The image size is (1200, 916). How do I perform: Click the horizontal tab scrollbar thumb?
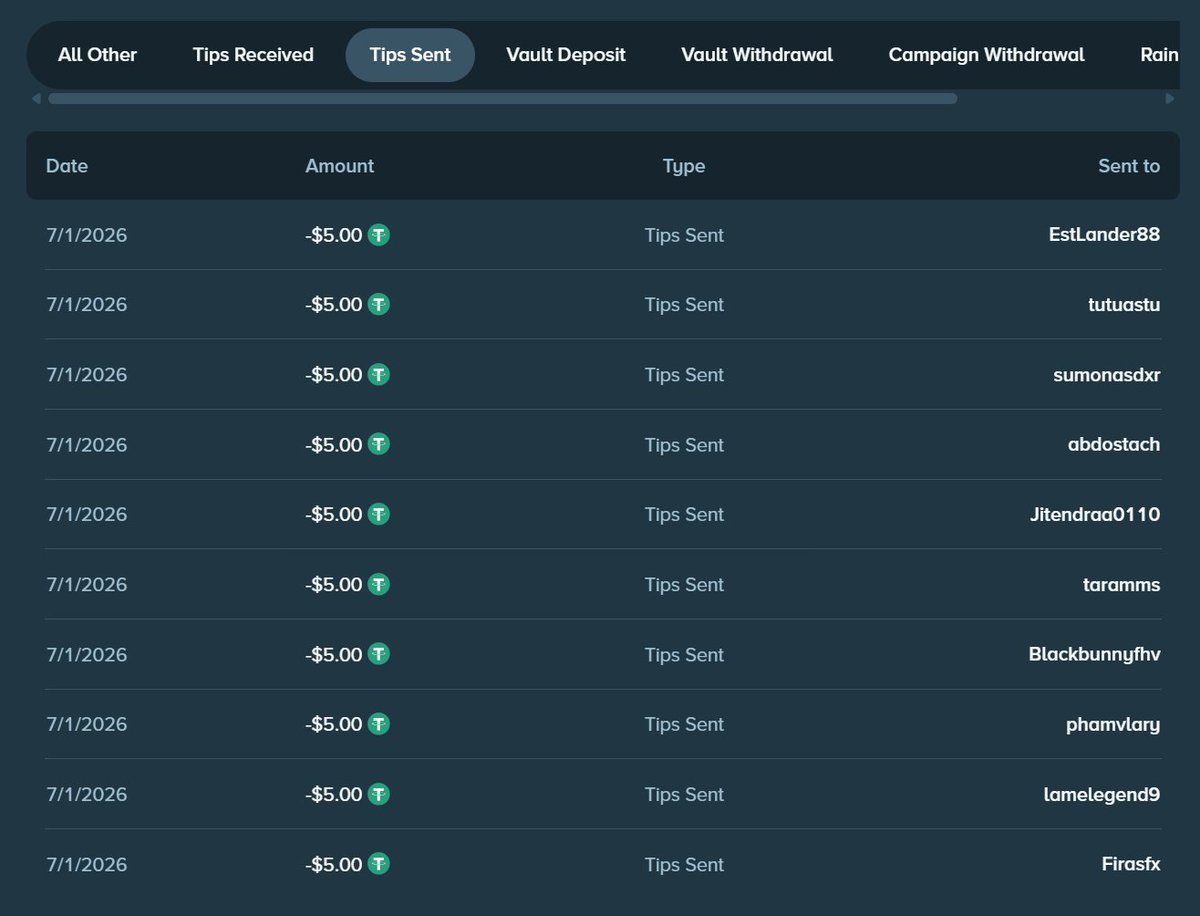point(503,98)
